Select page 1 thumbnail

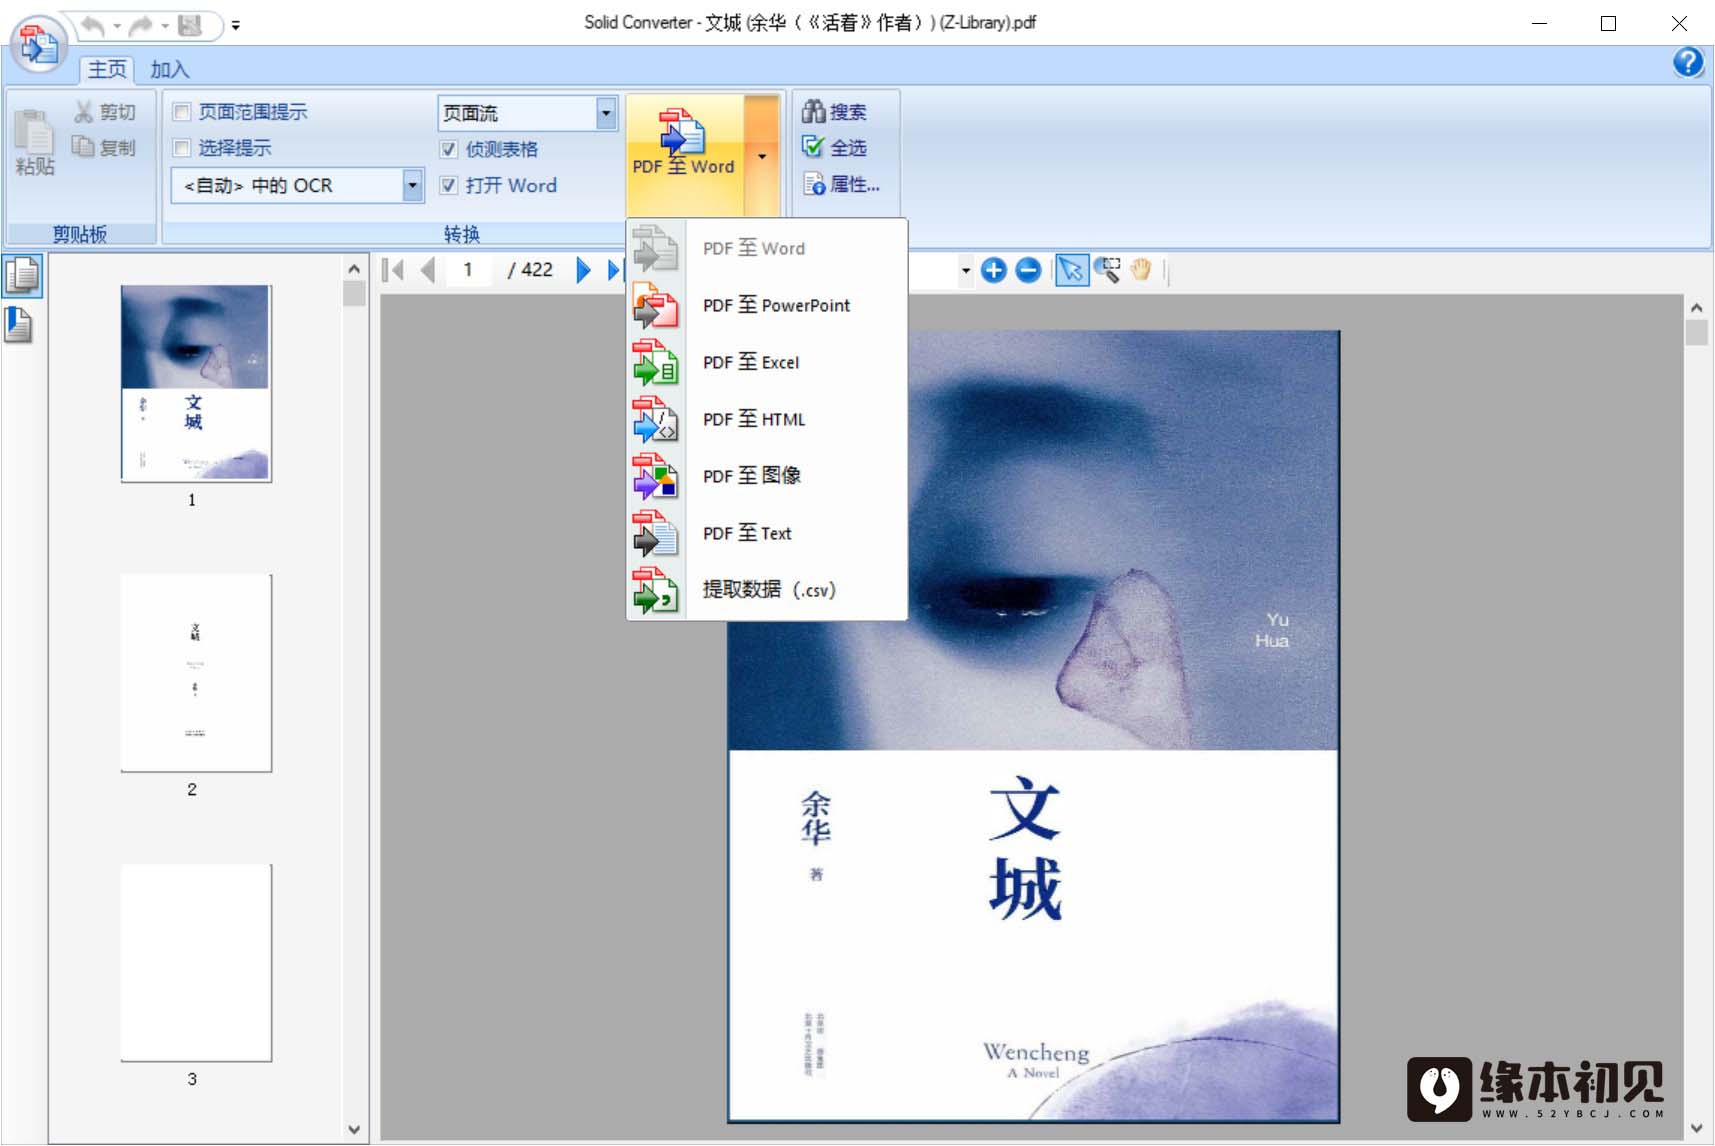tap(196, 384)
